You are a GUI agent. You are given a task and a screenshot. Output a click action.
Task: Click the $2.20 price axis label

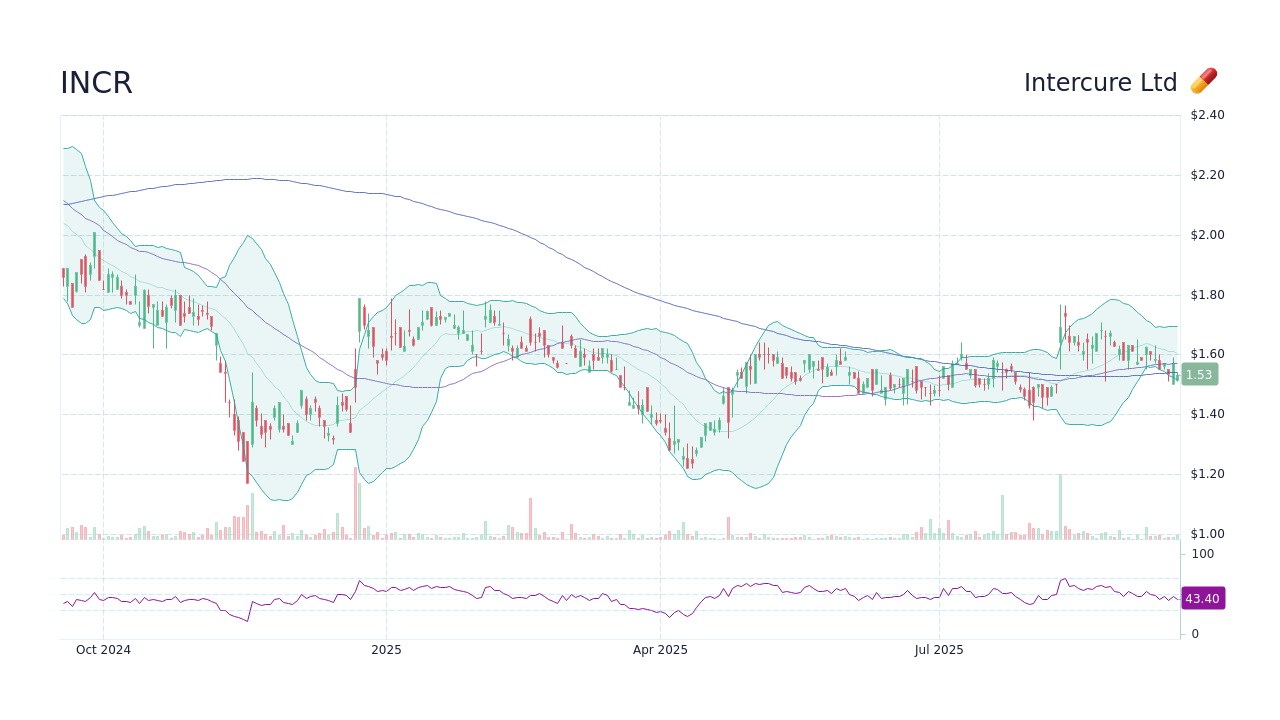[1207, 175]
